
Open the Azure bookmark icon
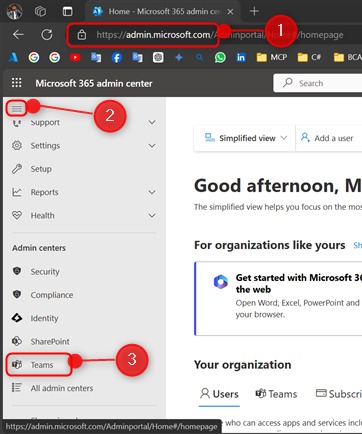point(13,58)
